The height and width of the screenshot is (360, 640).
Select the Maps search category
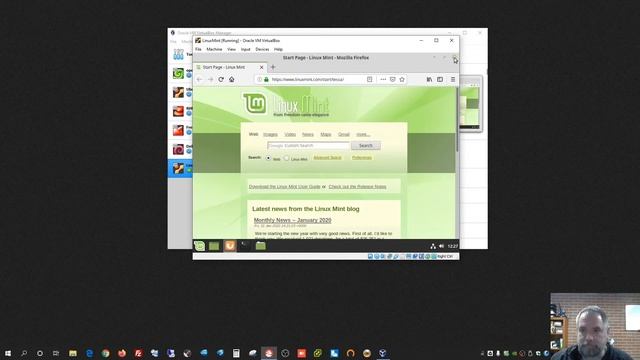point(326,134)
